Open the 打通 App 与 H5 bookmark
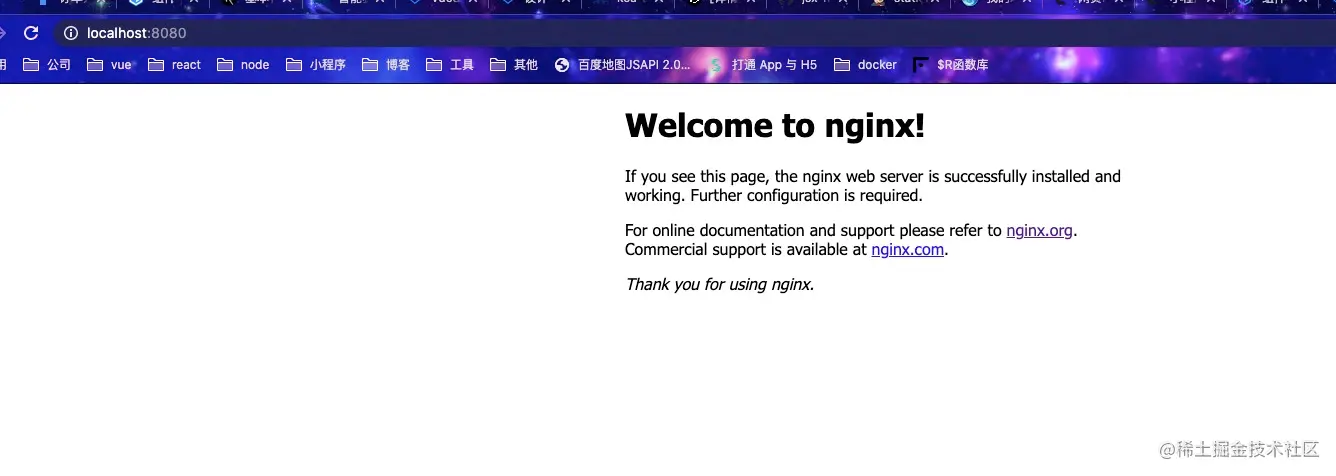1336x476 pixels. (762, 65)
